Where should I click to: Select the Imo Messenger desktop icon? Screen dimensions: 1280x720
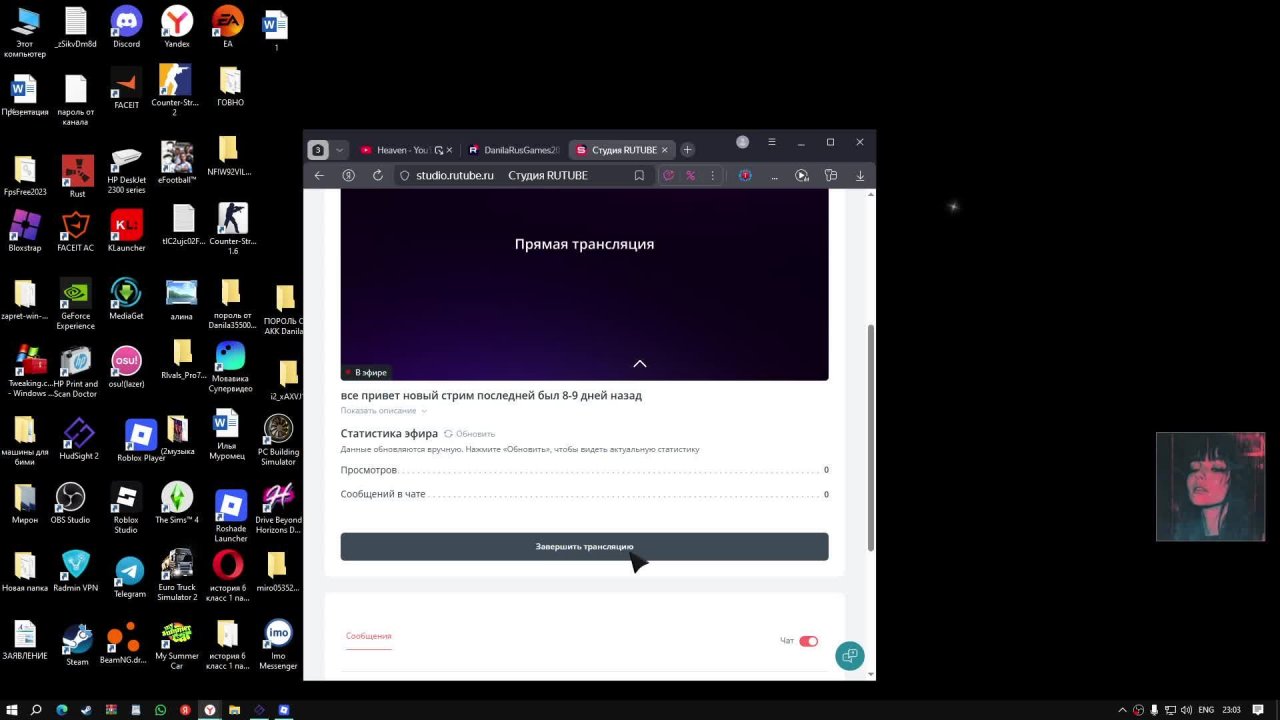coord(278,645)
